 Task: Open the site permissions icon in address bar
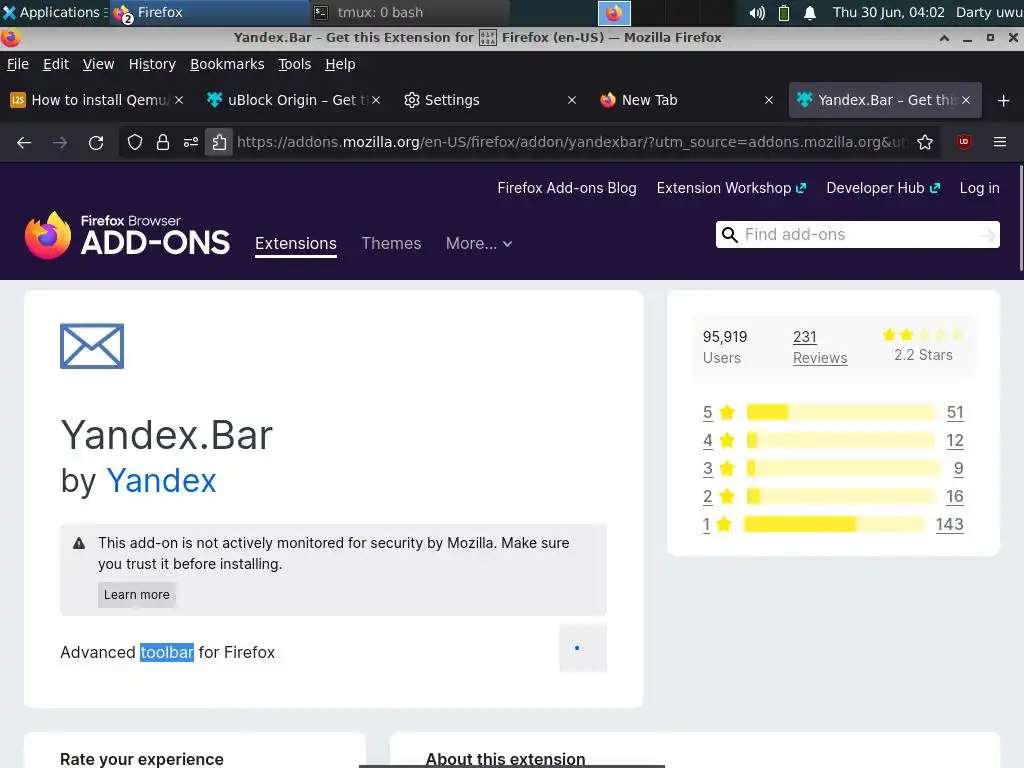pos(191,142)
